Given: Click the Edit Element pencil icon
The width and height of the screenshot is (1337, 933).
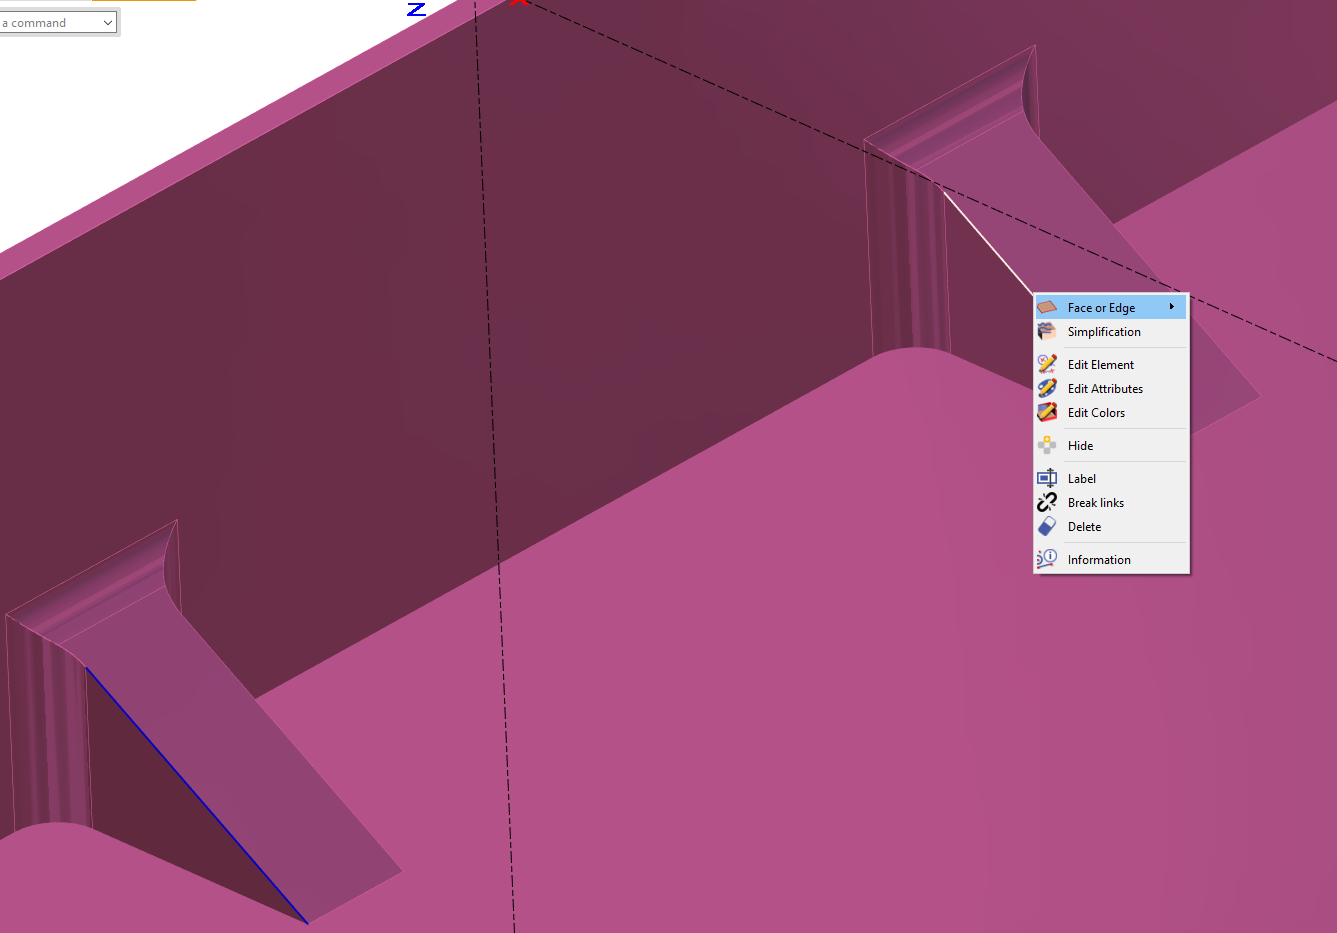Looking at the screenshot, I should click(1047, 365).
